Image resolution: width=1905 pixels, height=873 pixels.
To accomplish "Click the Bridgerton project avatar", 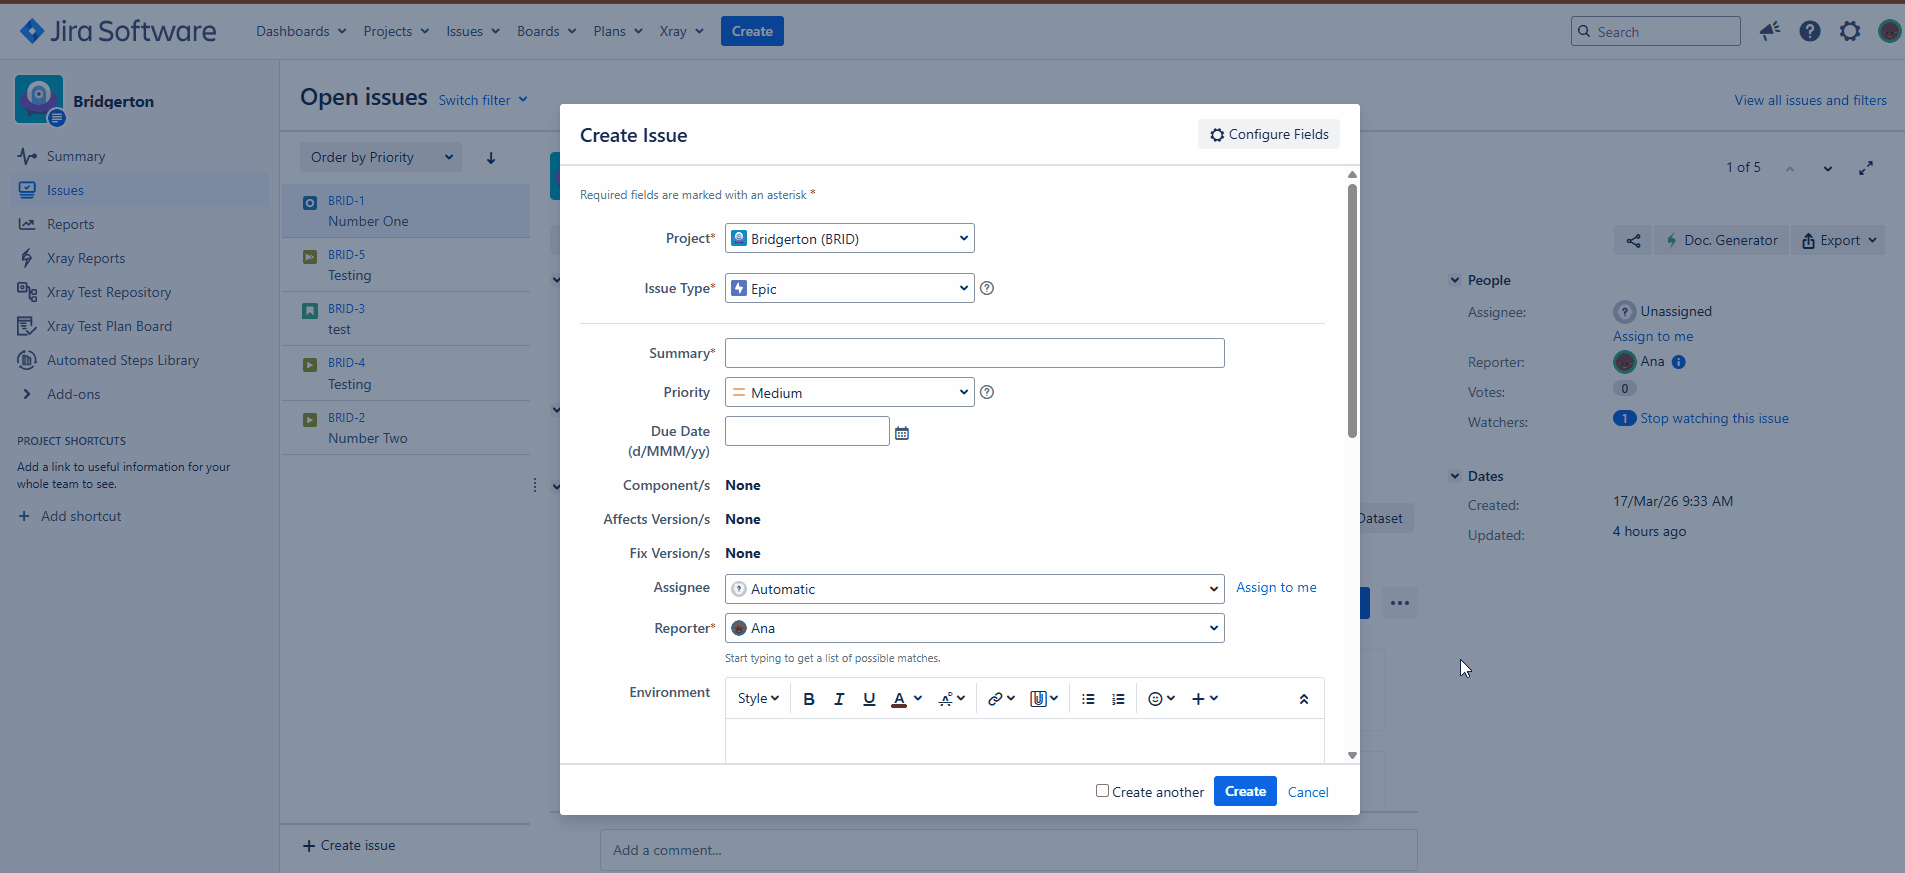I will (x=39, y=99).
